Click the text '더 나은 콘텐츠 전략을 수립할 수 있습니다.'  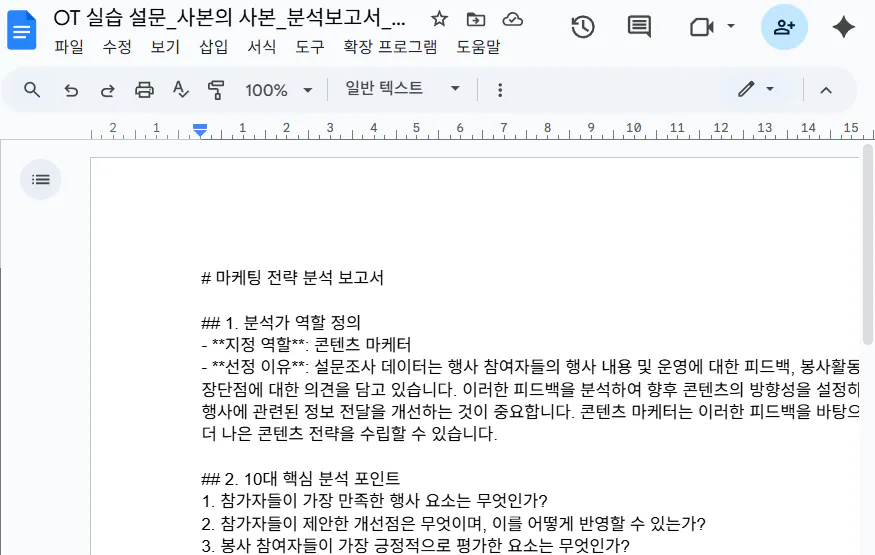(349, 434)
